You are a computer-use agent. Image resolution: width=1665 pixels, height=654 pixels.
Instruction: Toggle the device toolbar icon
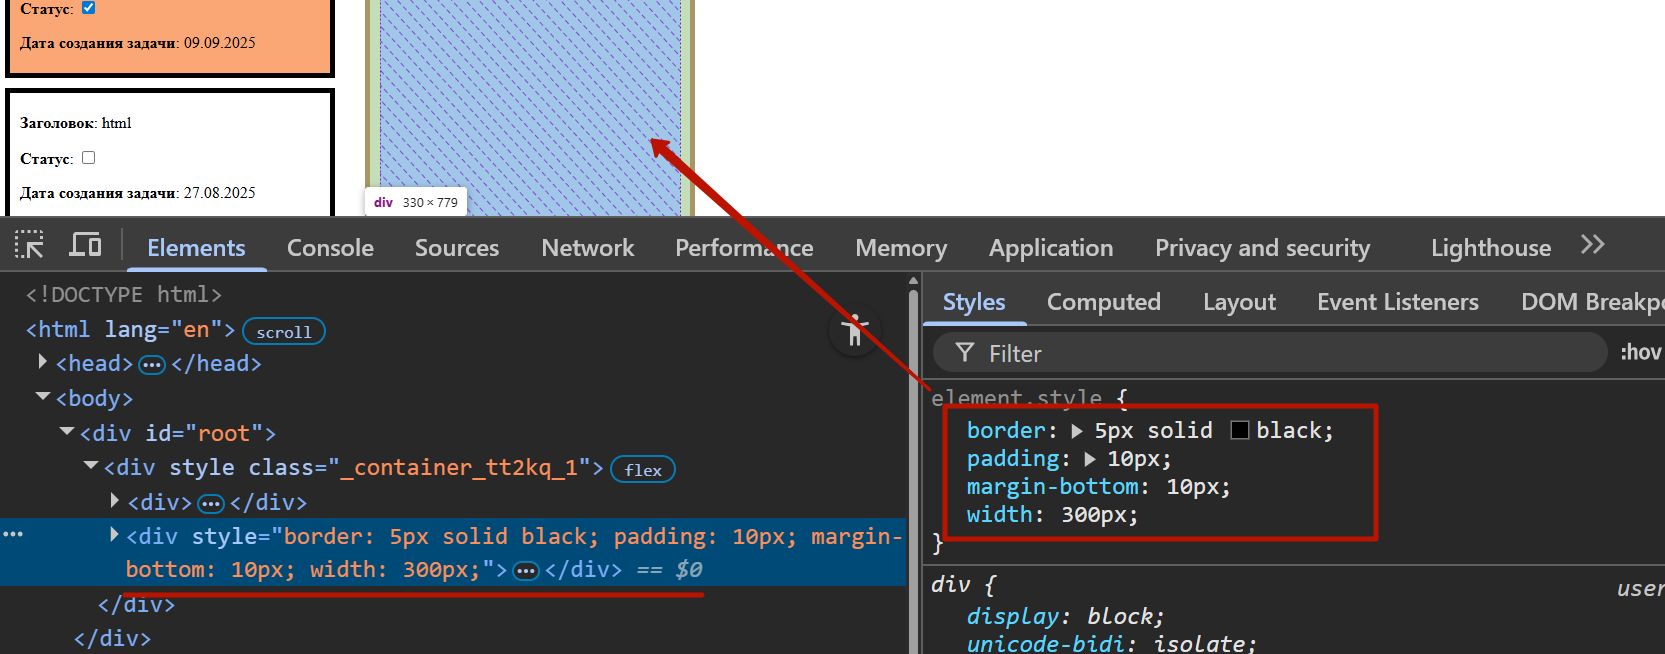(85, 245)
